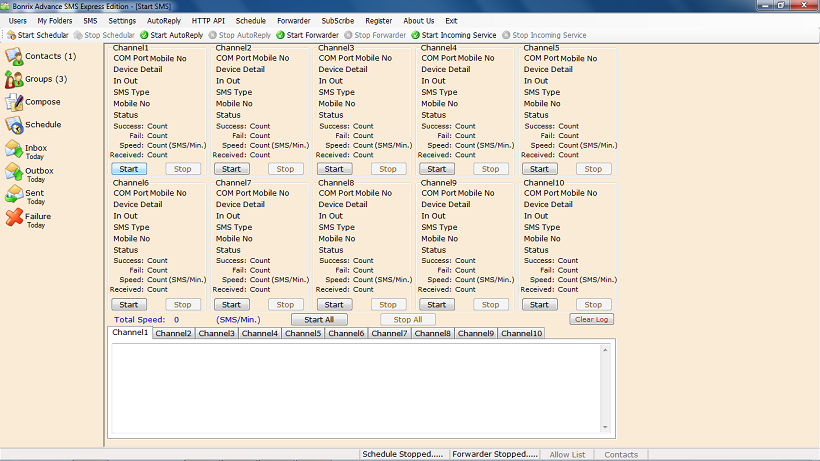Switch to Channel8 log tab
This screenshot has height=461, width=820.
pyautogui.click(x=433, y=333)
